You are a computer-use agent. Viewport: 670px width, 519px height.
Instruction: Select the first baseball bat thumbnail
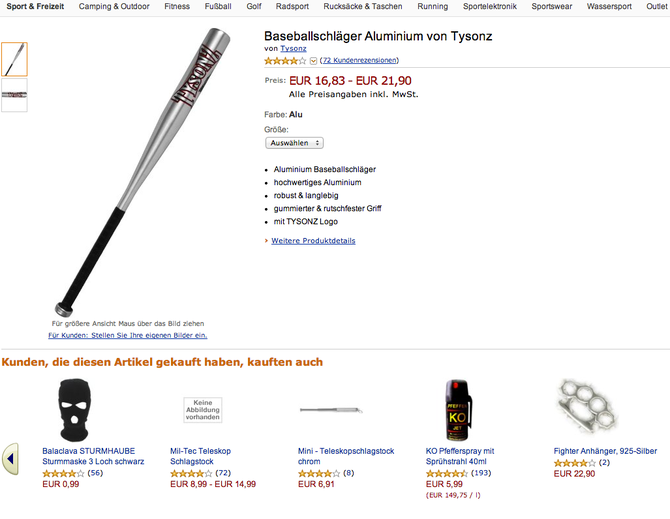point(15,59)
